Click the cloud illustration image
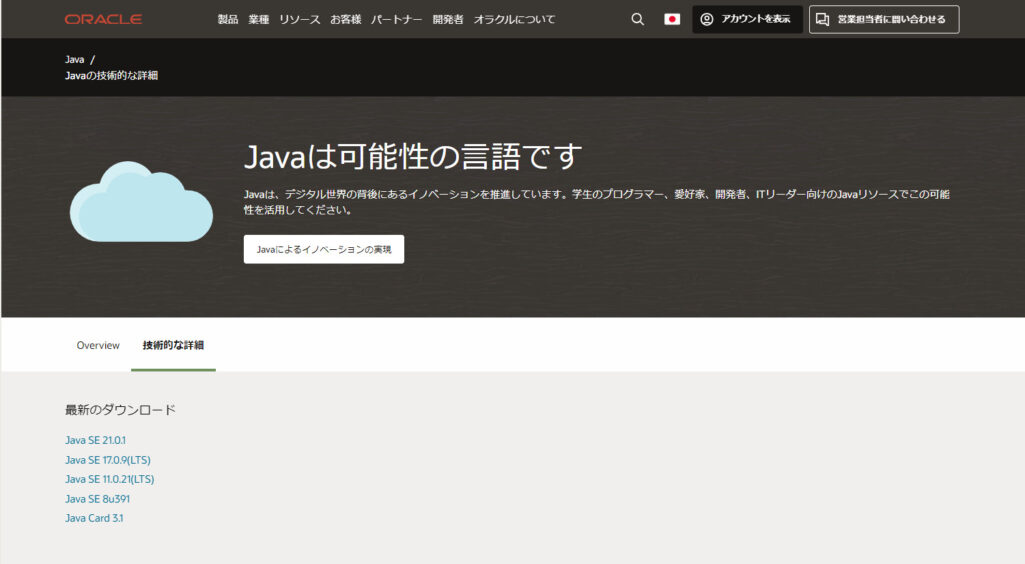The height and width of the screenshot is (564, 1025). (141, 201)
